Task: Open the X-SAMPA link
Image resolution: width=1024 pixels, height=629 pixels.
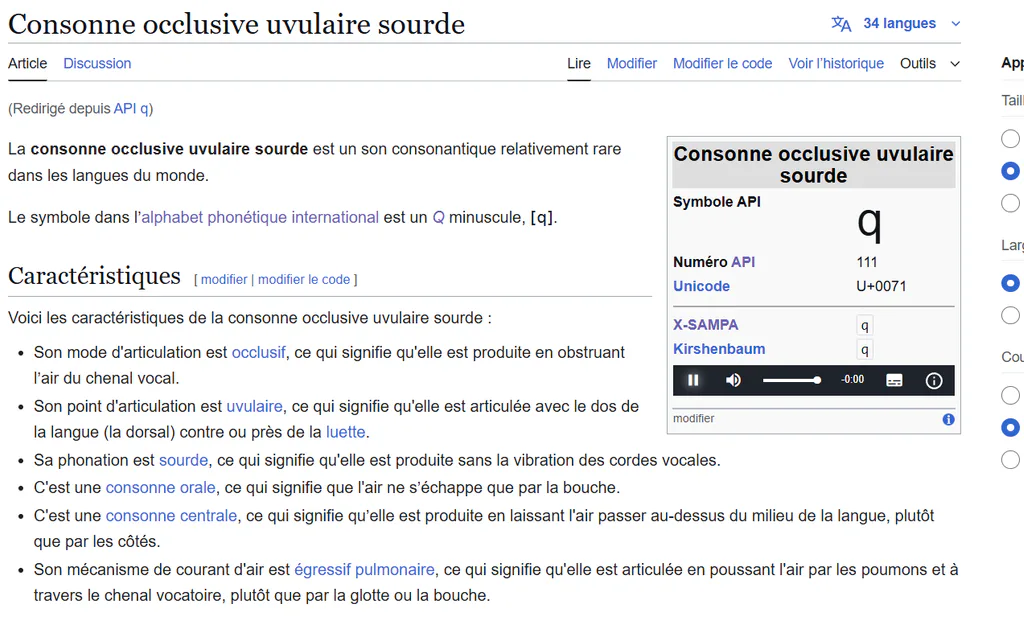Action: pos(705,325)
